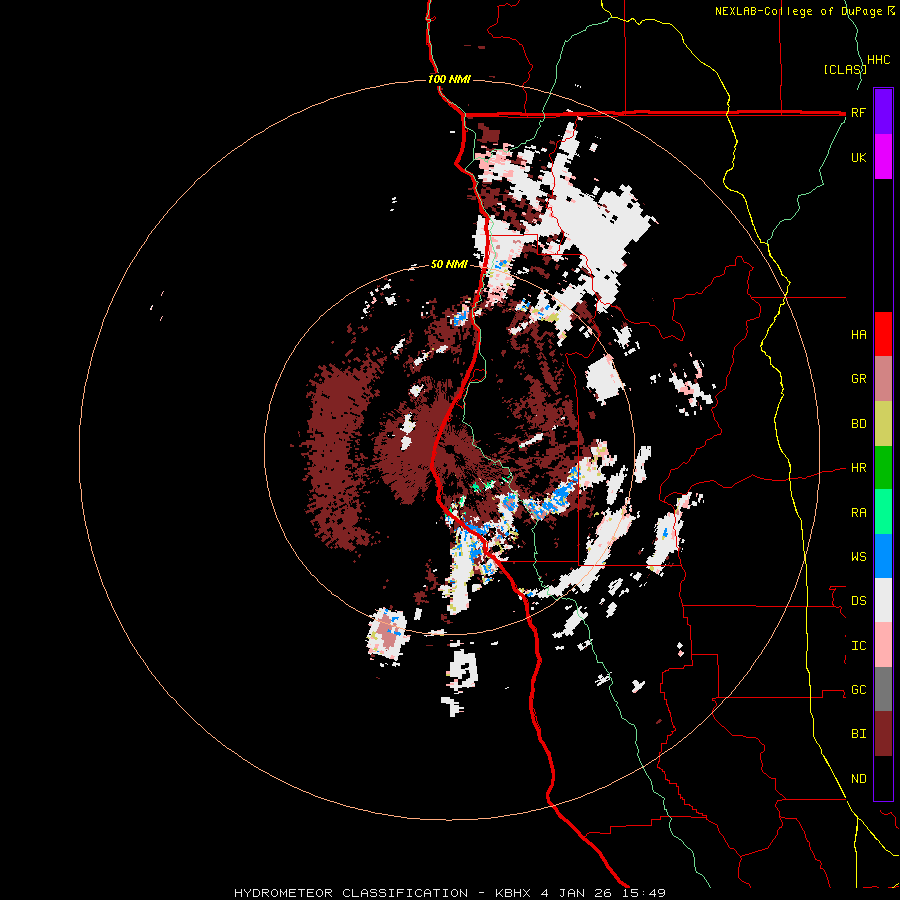The image size is (900, 900).
Task: Click the WS legend label
Action: 858,557
